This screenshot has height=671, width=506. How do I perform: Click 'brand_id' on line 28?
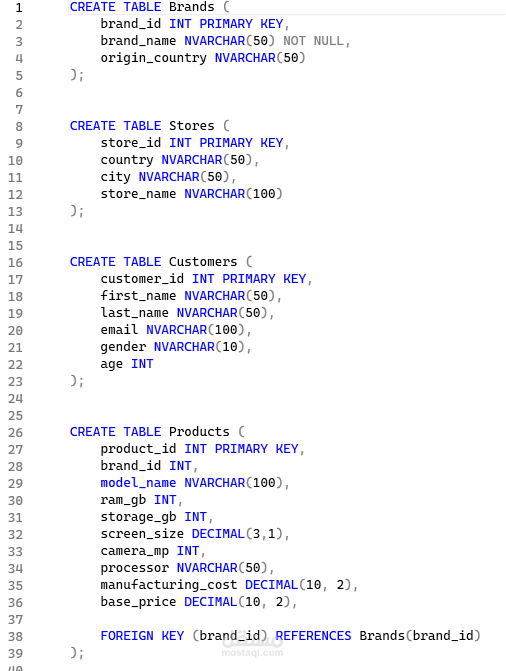[x=131, y=466]
